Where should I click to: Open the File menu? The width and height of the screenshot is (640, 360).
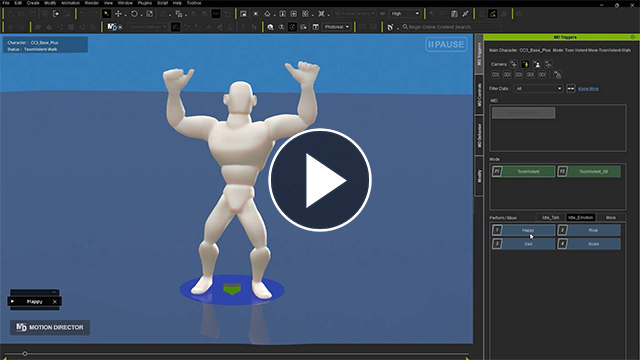pos(6,3)
